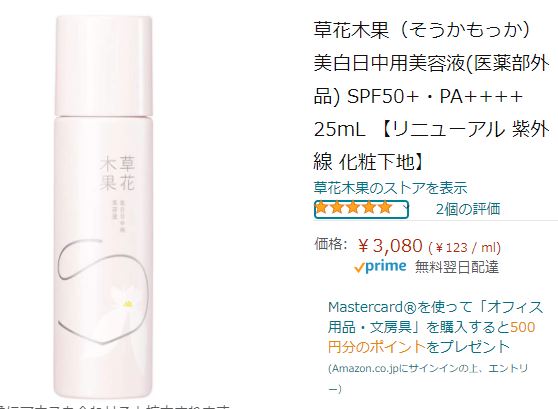Click the middle orange rating star

click(353, 207)
